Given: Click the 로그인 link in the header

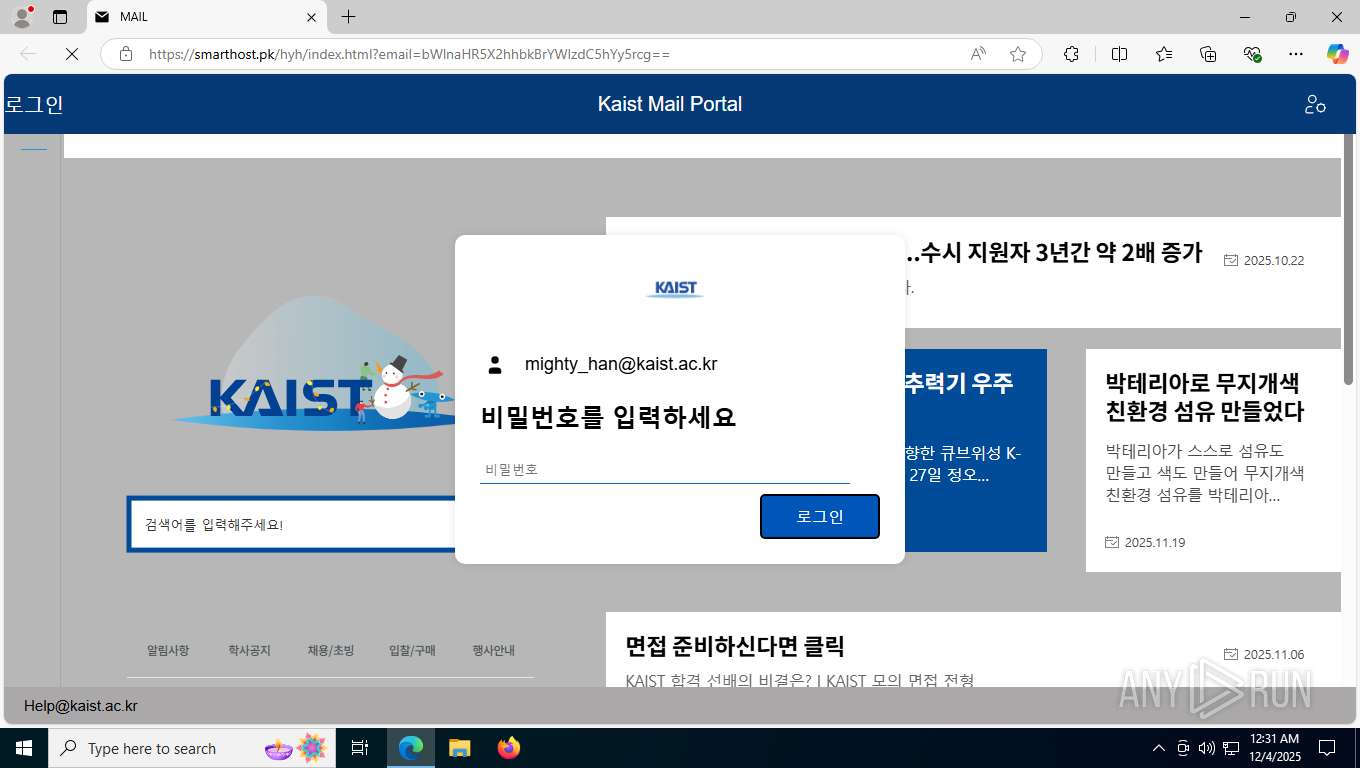Looking at the screenshot, I should pos(34,104).
